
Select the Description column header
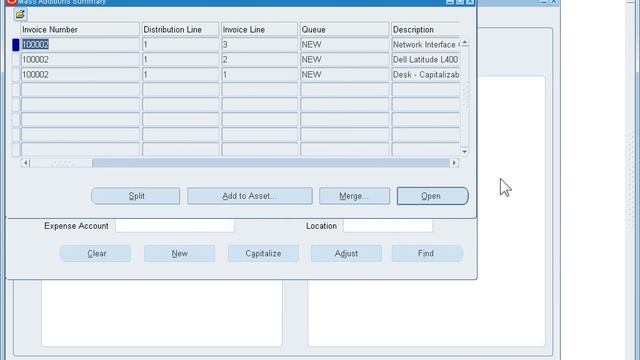click(x=426, y=29)
